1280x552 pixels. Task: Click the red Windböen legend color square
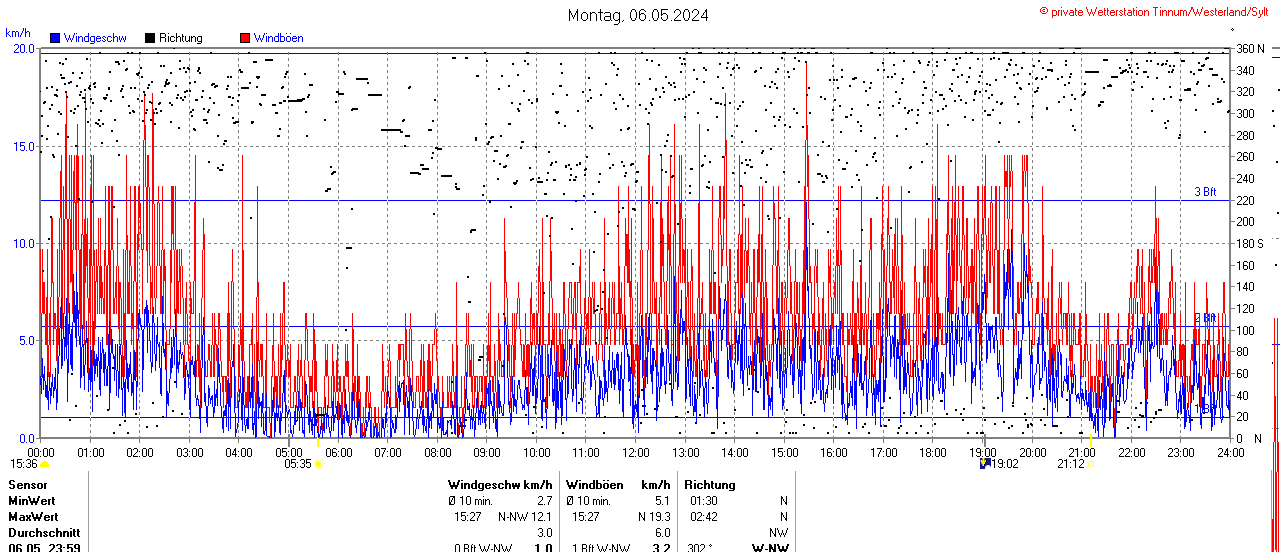pyautogui.click(x=245, y=38)
